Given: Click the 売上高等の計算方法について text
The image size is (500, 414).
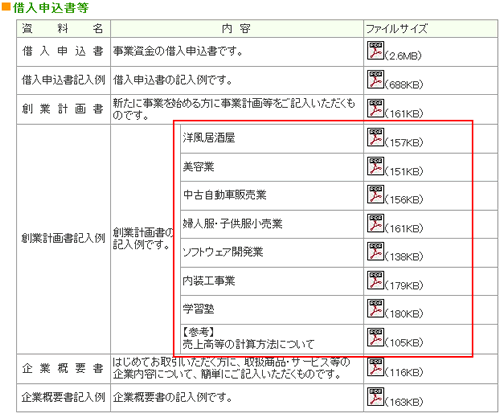Looking at the screenshot, I should [x=248, y=344].
